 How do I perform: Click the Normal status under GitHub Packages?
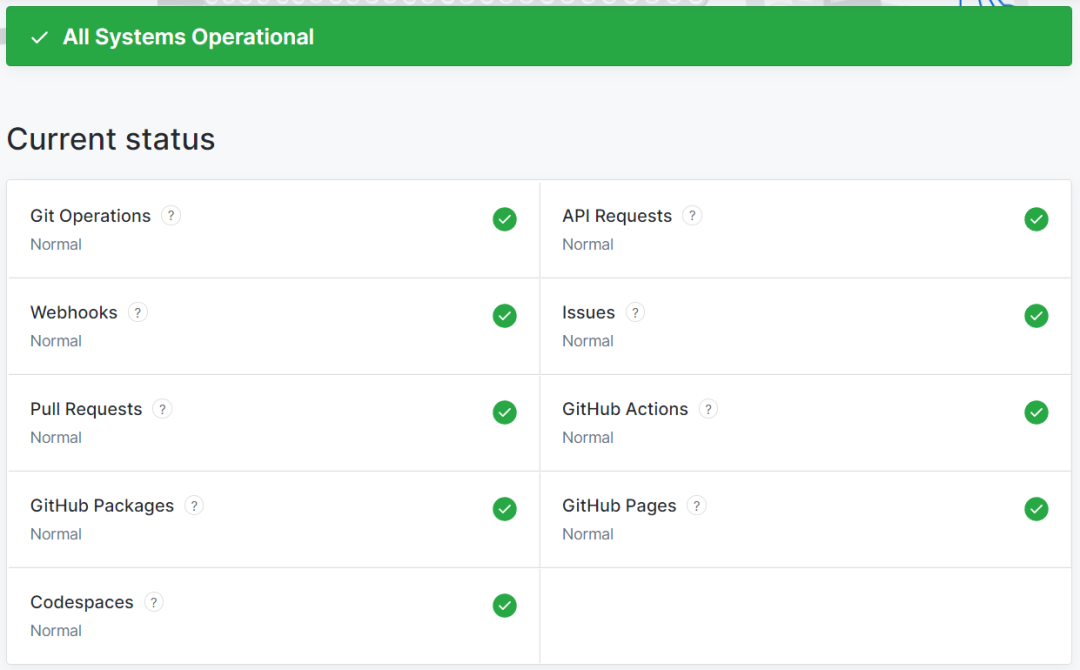click(x=56, y=534)
